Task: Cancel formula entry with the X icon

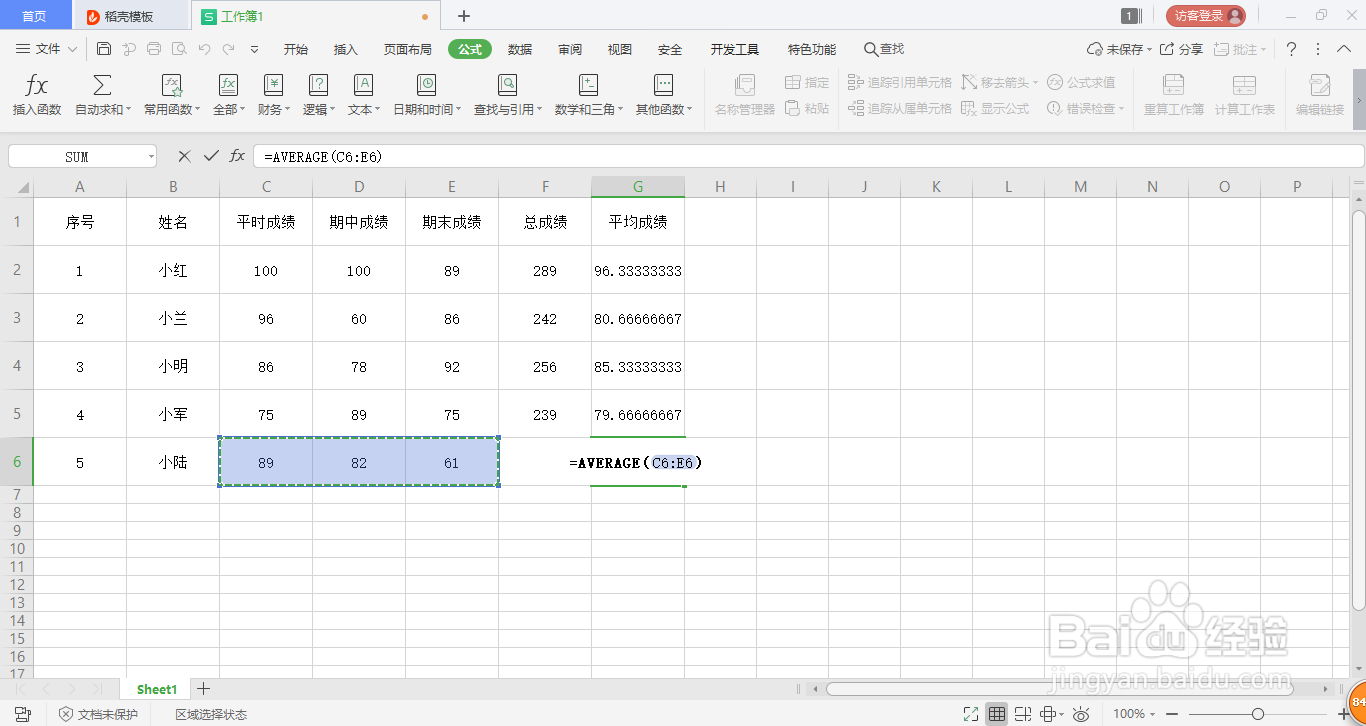Action: 184,156
